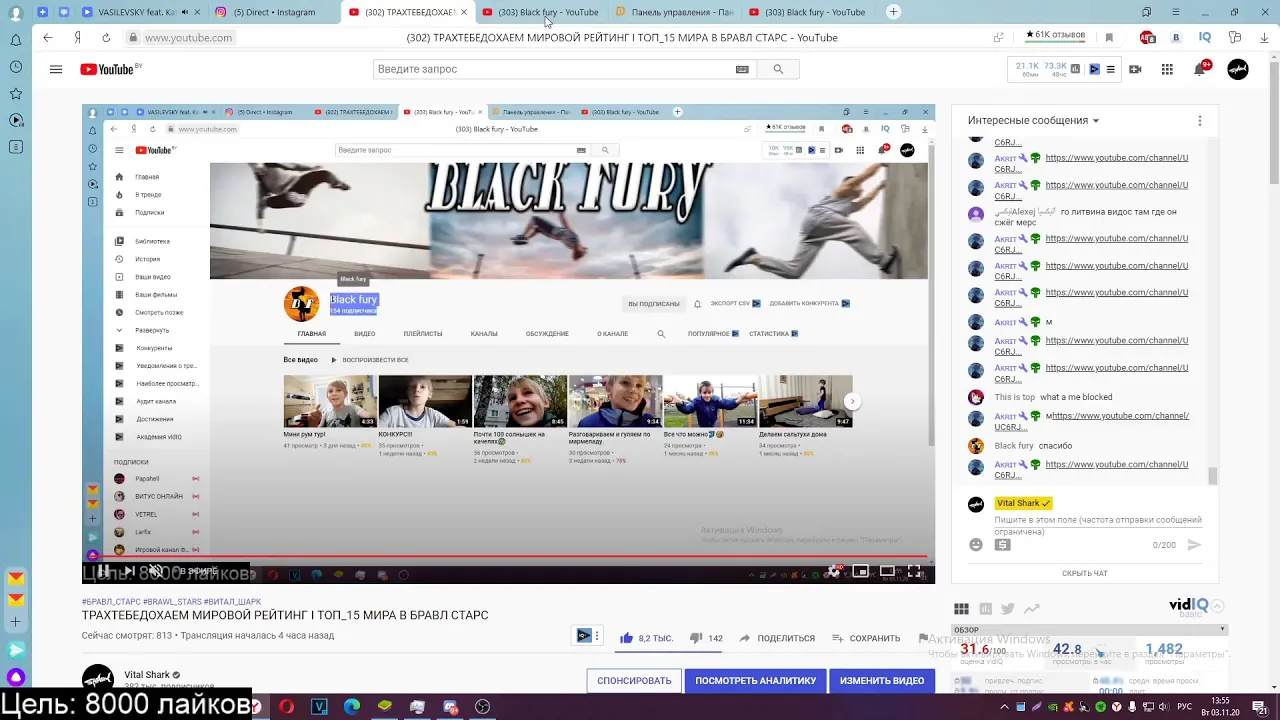Screen dimensions: 1280x720
Task: Open the Windows taskbar Opera icon
Action: click(286, 706)
